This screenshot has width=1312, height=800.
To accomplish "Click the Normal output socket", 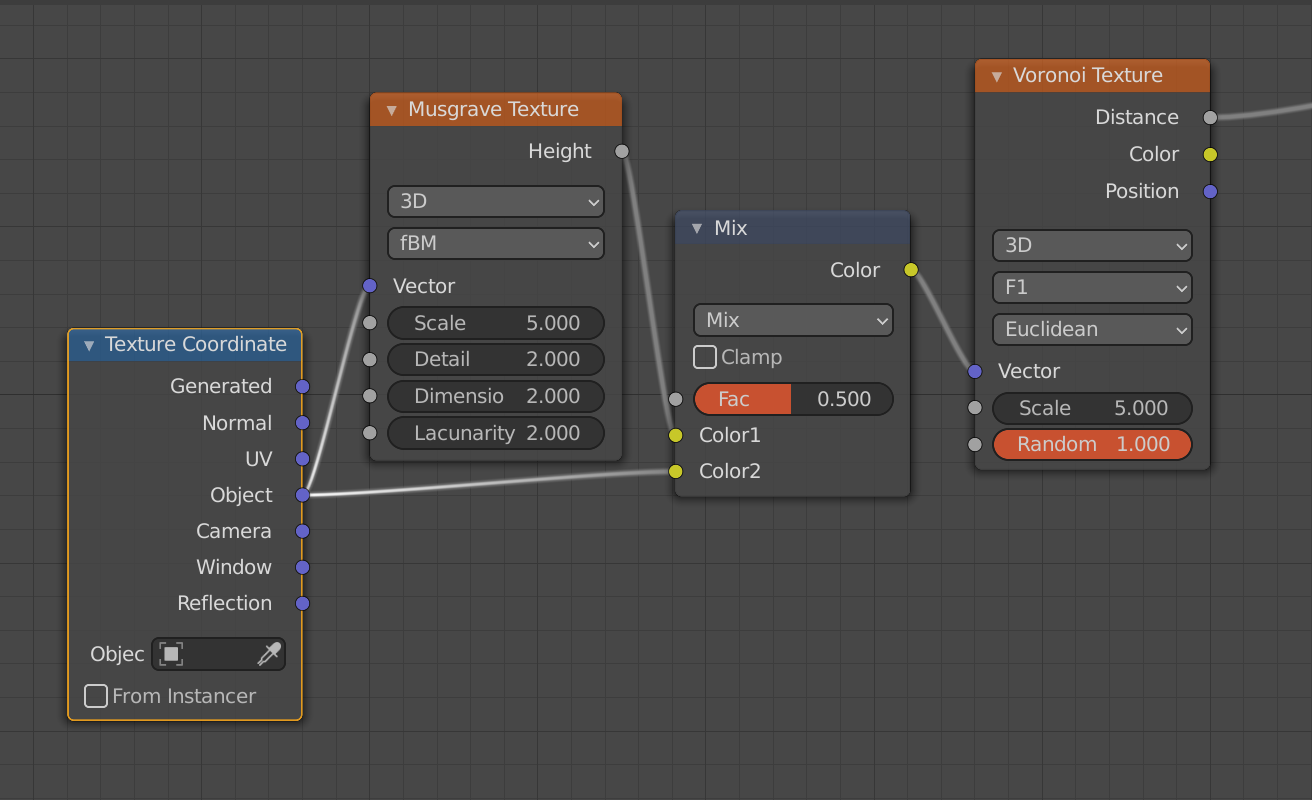I will tap(302, 423).
